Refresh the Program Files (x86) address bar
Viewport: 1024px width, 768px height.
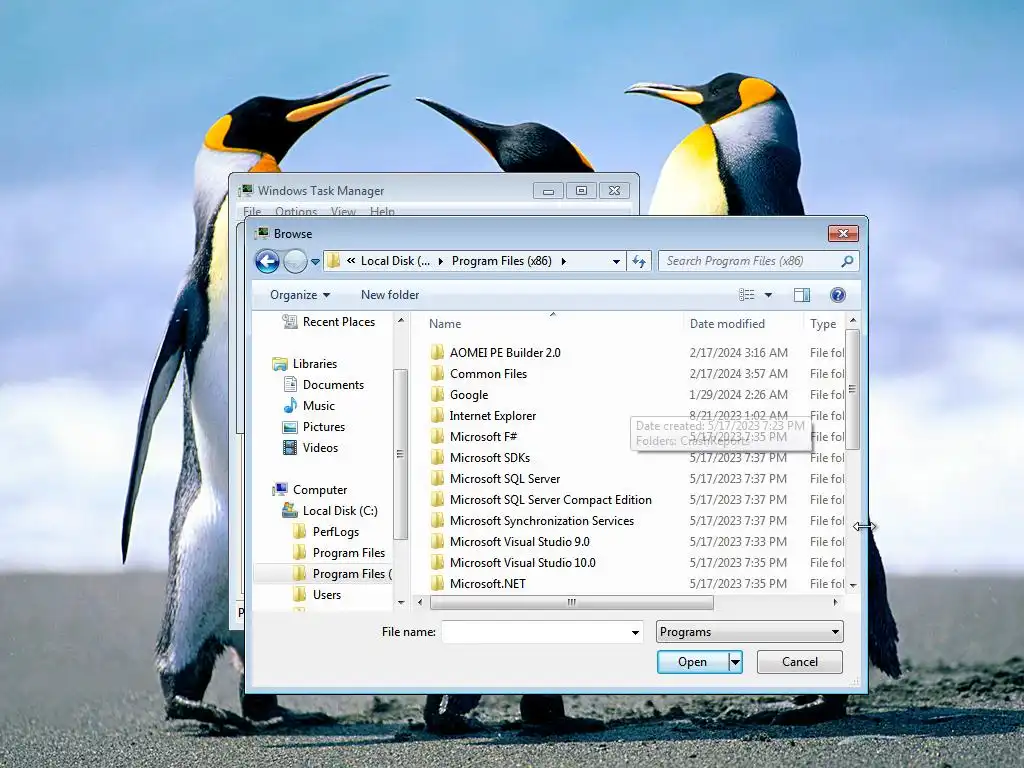click(639, 261)
